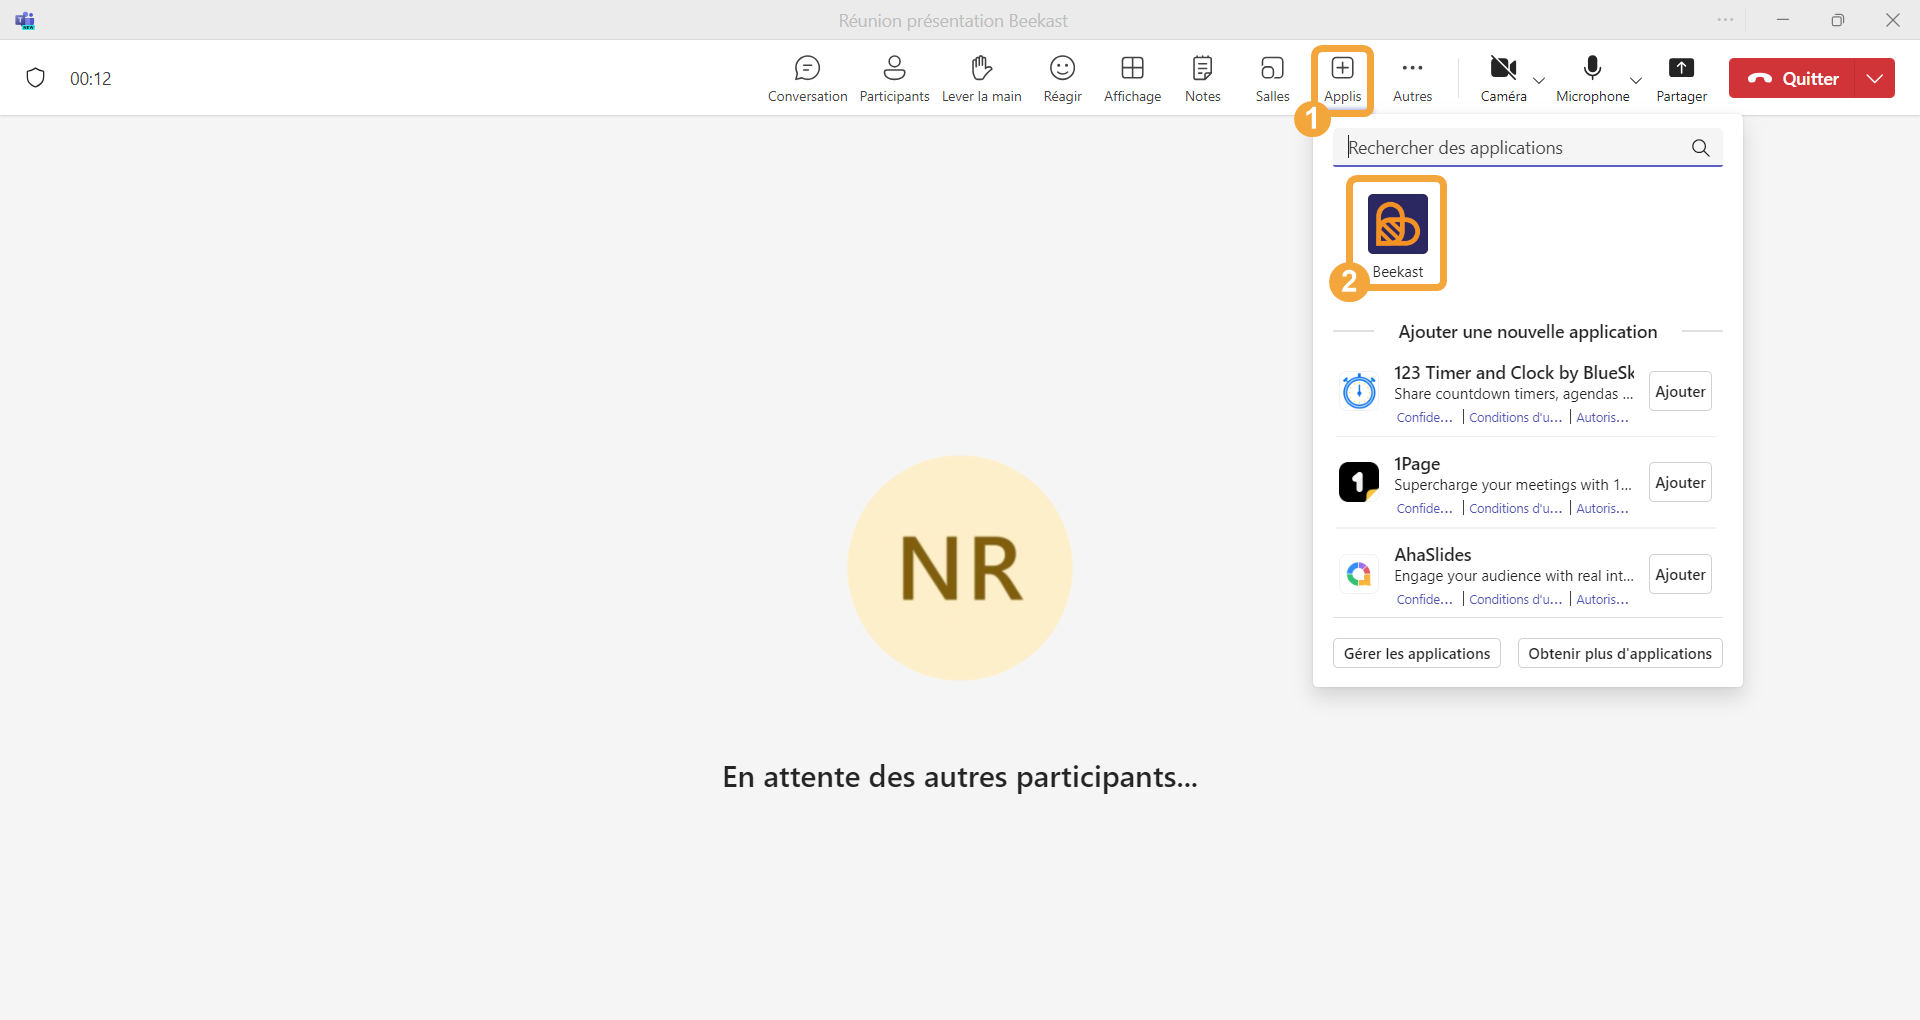
Task: Select the Beekast app tile
Action: [x=1397, y=234]
